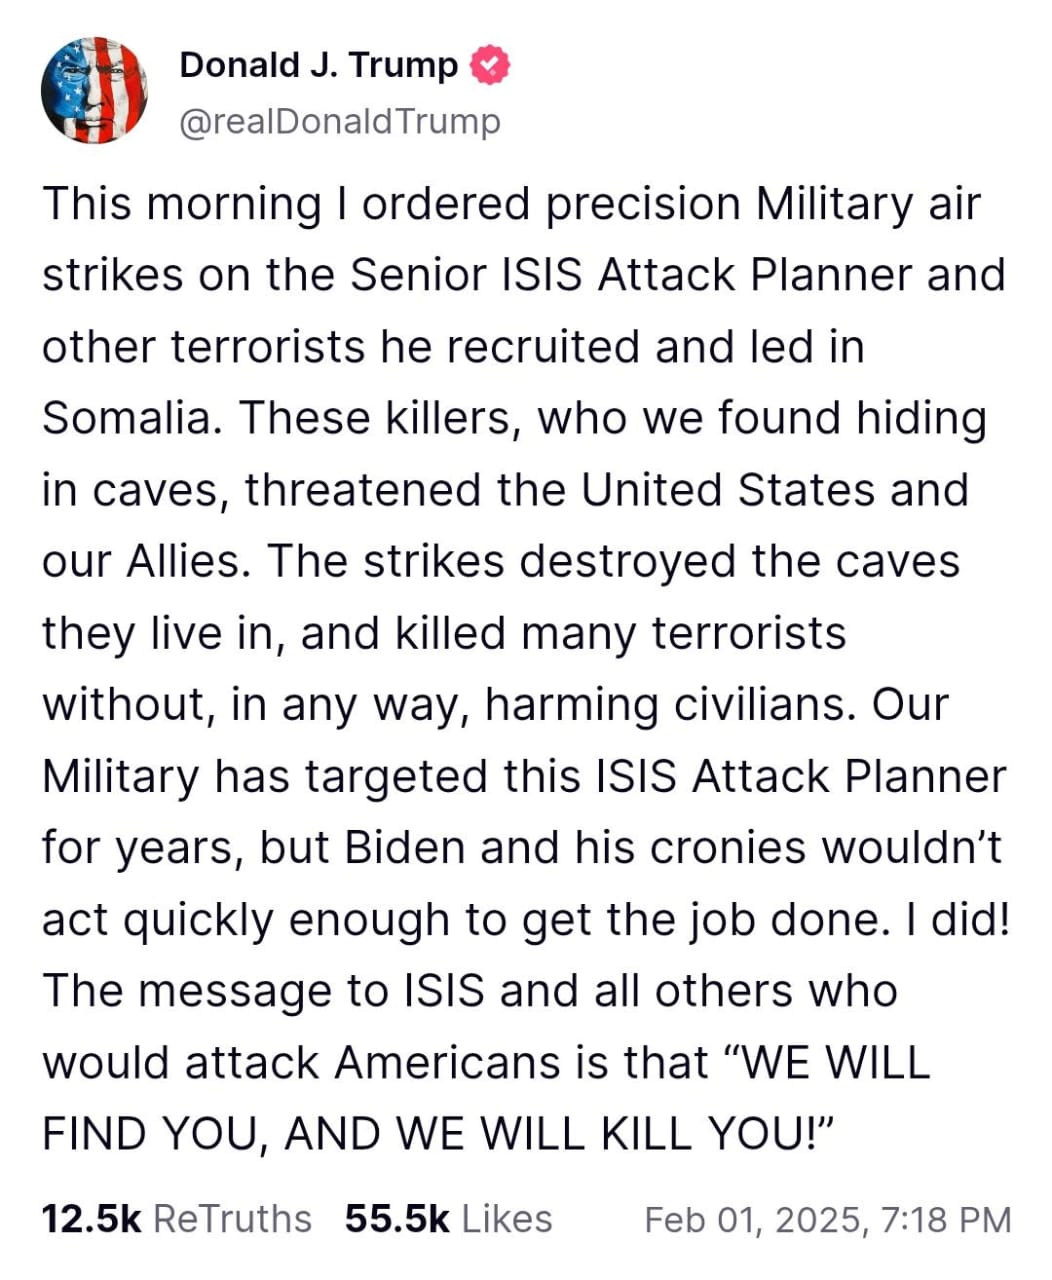Click the red verified badge icon

(x=491, y=66)
